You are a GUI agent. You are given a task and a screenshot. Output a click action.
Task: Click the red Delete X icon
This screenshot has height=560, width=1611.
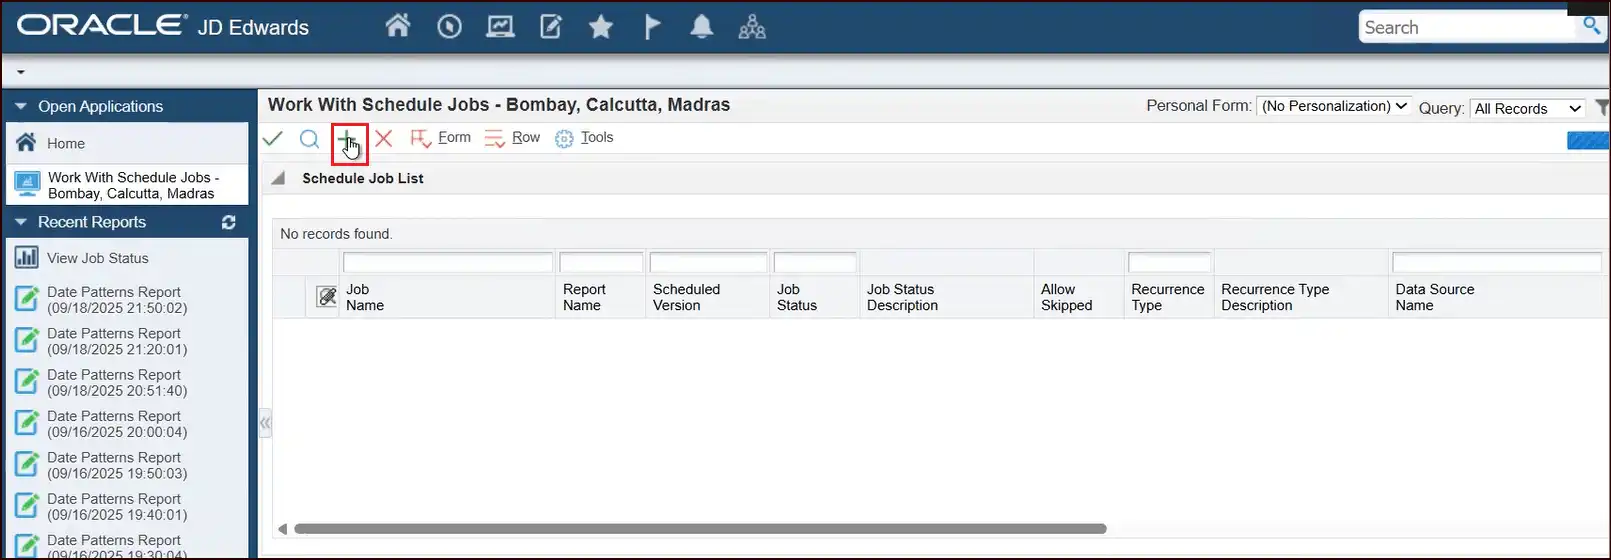point(384,139)
